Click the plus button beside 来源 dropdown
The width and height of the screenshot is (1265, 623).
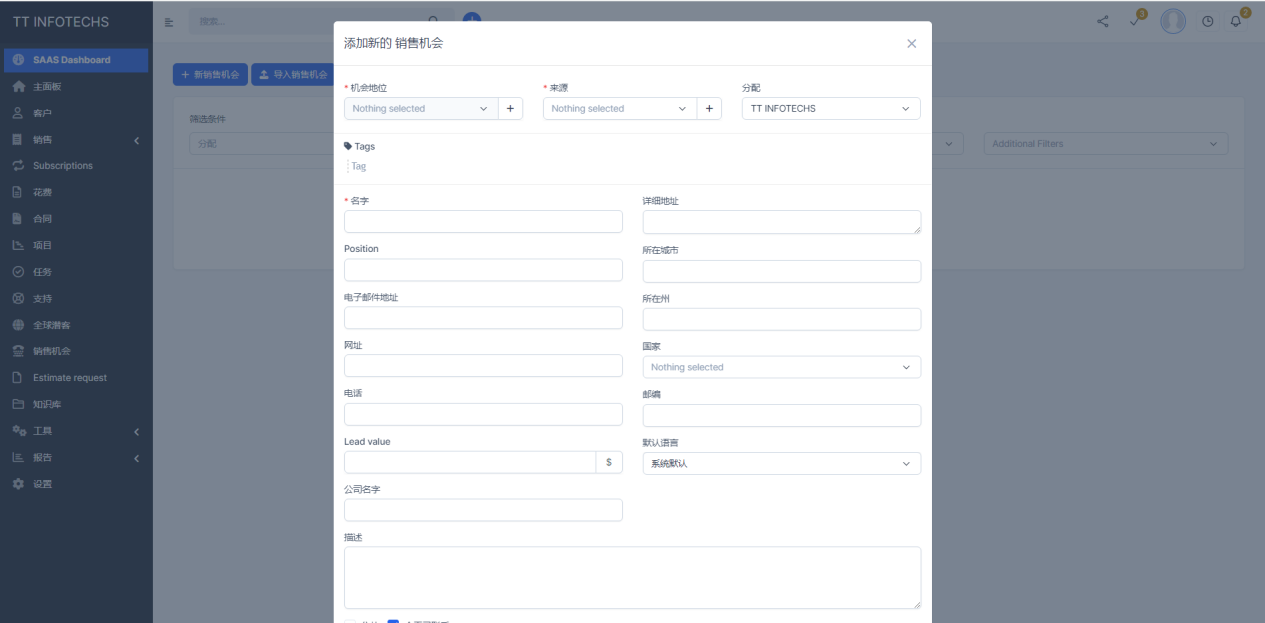click(x=709, y=109)
